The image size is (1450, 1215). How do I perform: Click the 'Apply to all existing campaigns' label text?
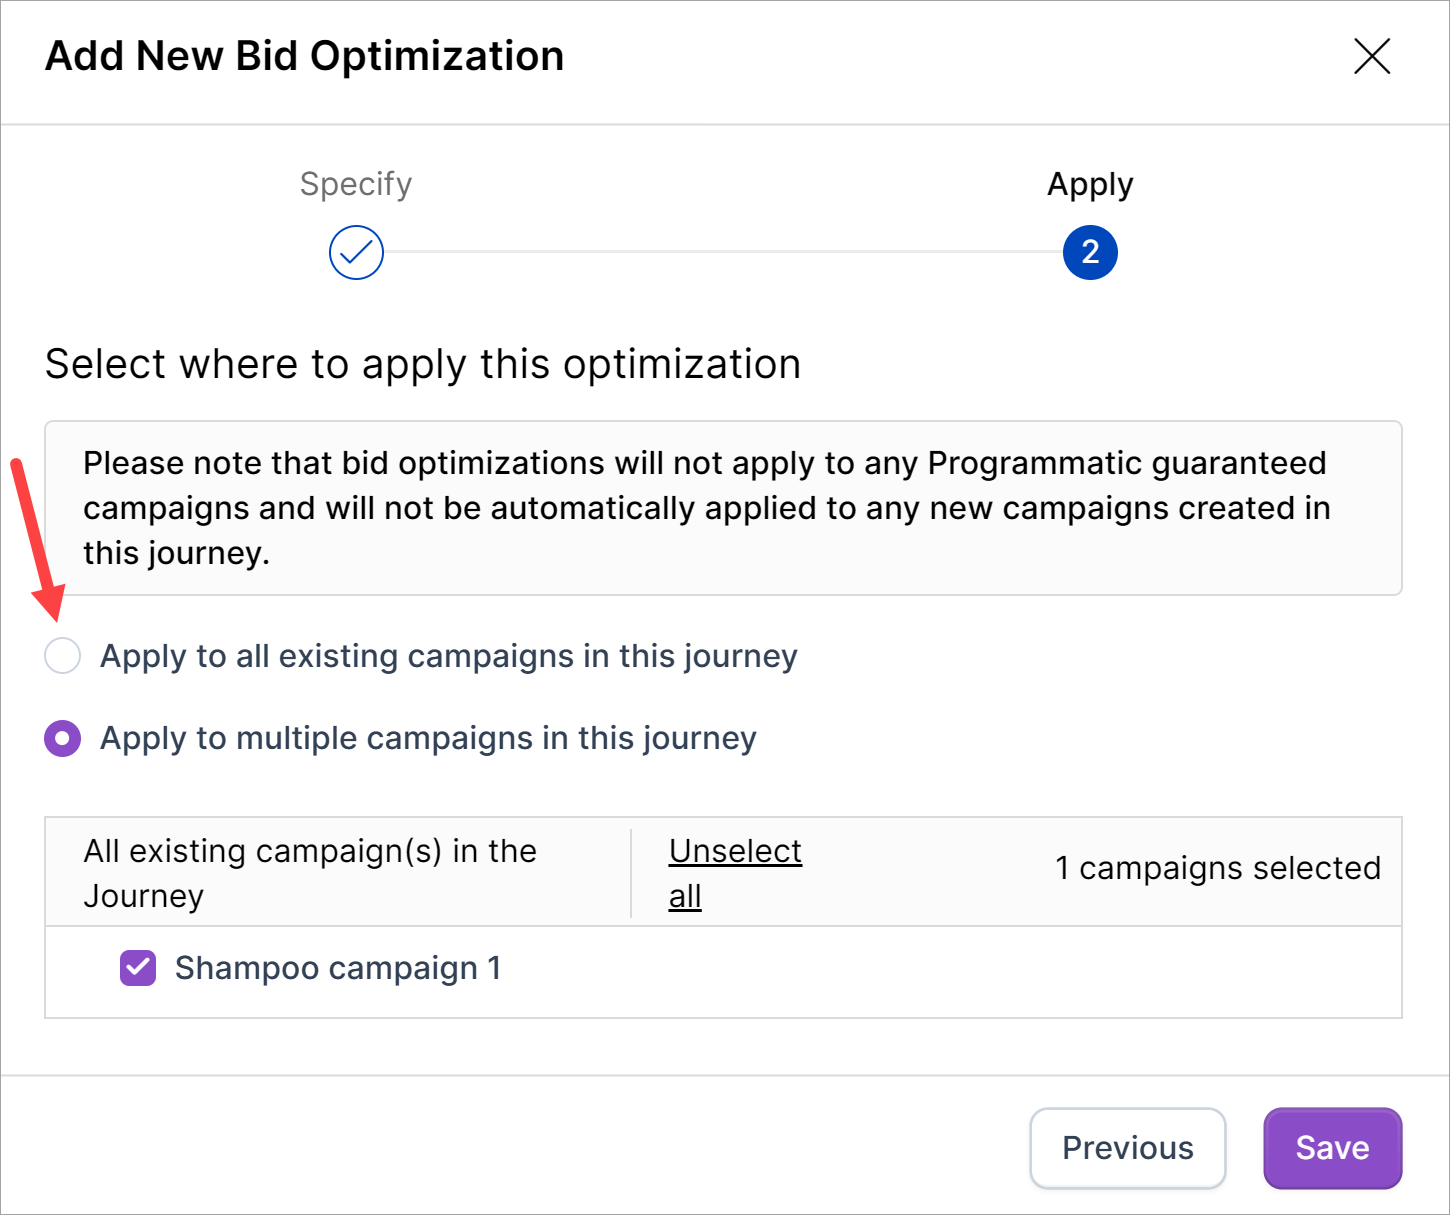pos(448,656)
